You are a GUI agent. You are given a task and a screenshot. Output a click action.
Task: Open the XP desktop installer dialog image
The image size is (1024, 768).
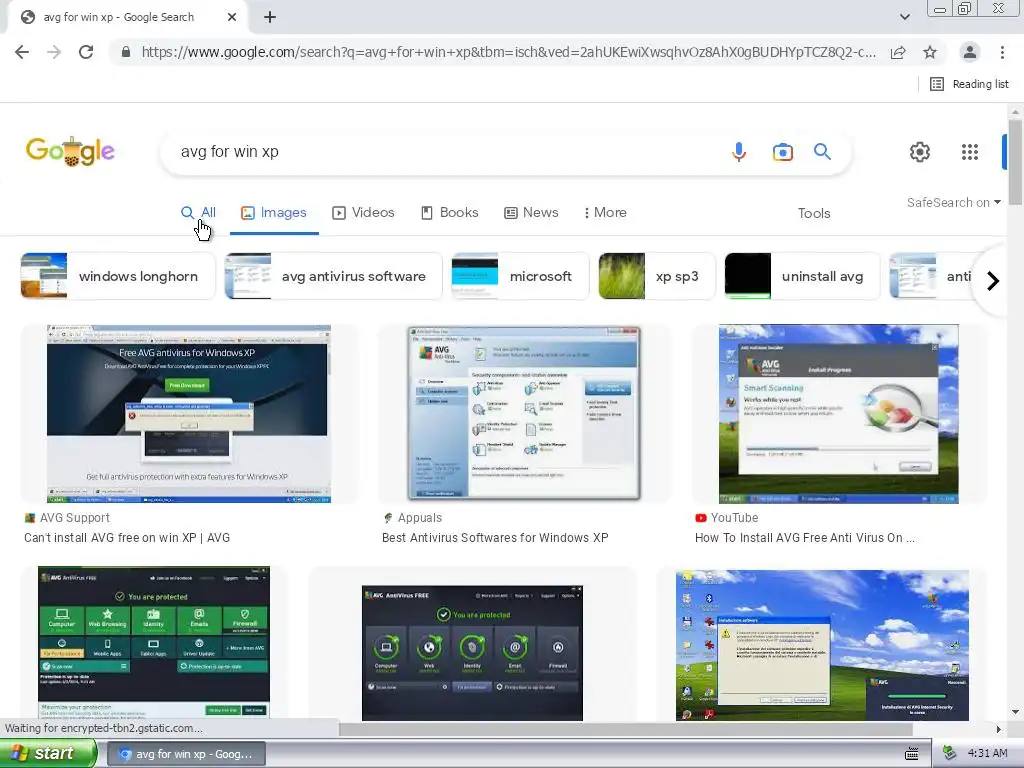822,645
